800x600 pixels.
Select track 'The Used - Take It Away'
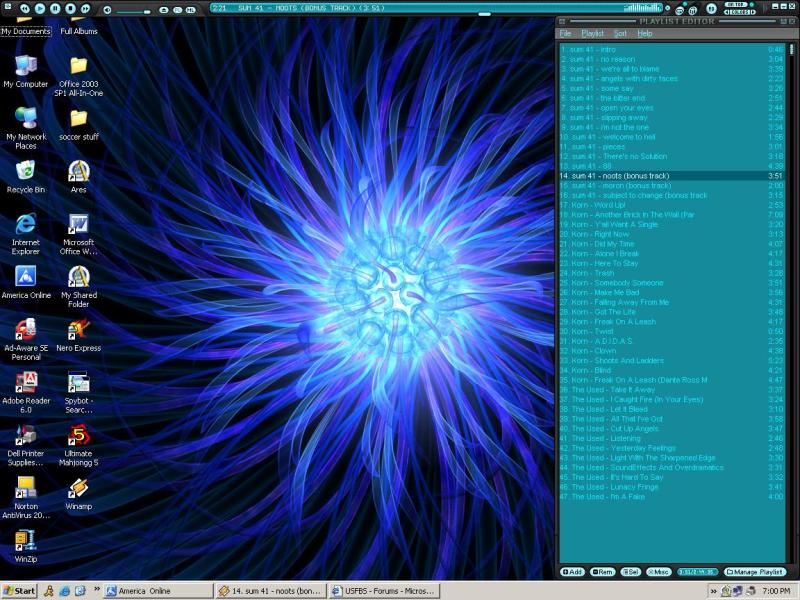tap(671, 390)
